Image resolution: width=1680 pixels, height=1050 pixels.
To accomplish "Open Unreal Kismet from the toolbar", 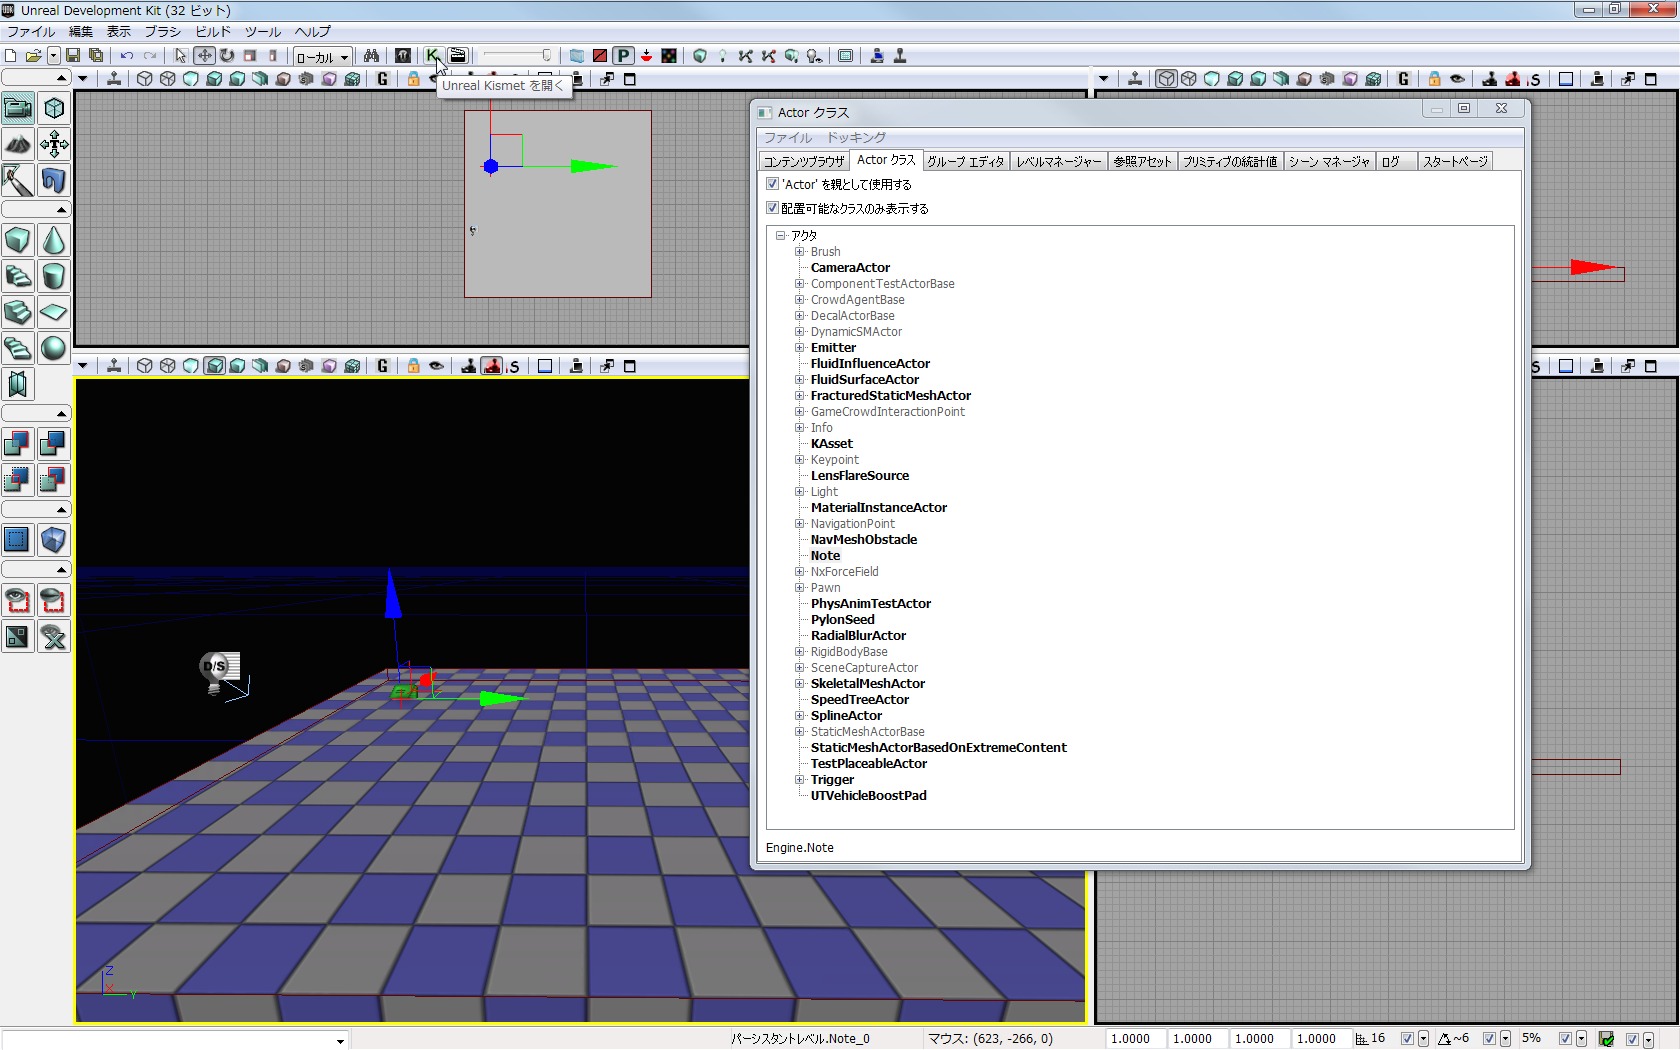I will (x=432, y=56).
